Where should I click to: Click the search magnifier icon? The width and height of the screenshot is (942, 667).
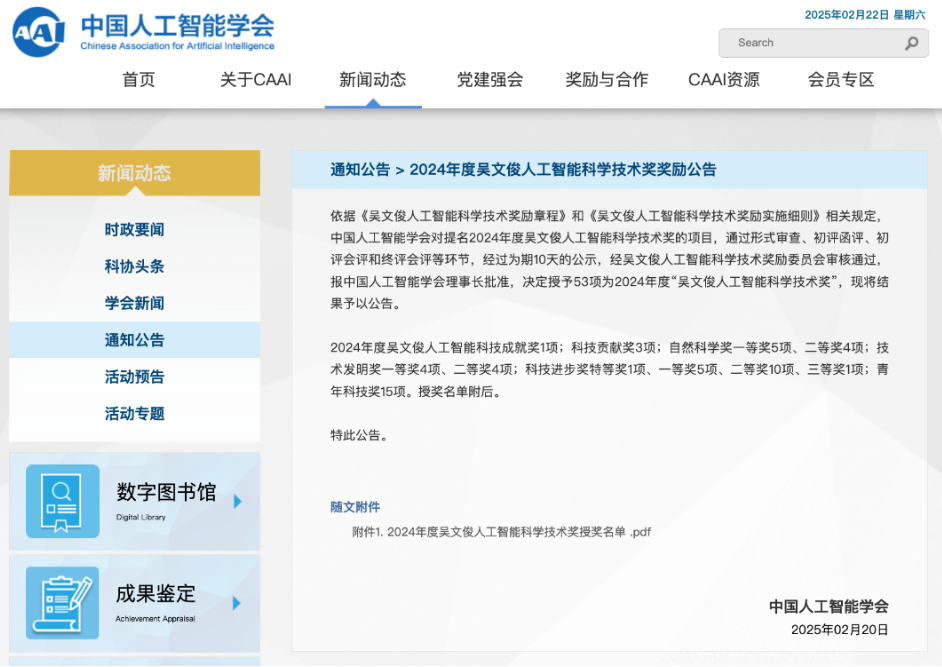tap(911, 43)
